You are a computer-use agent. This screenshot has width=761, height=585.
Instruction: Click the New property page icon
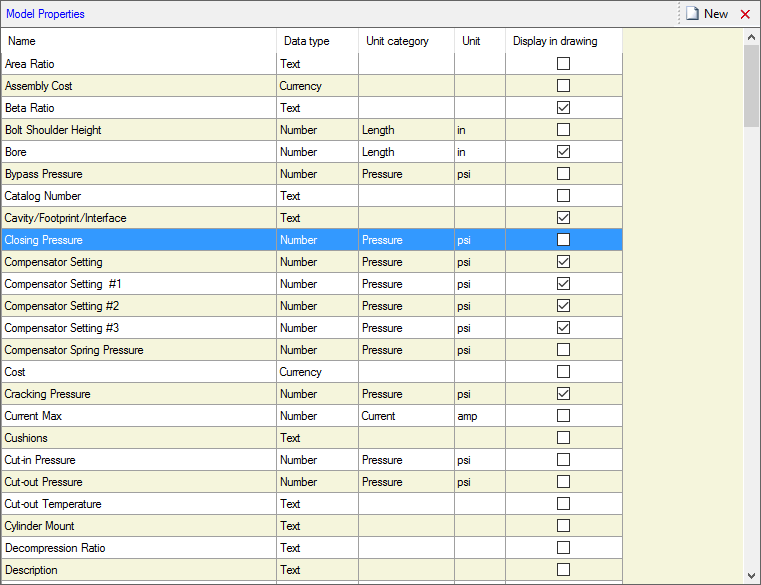click(692, 14)
